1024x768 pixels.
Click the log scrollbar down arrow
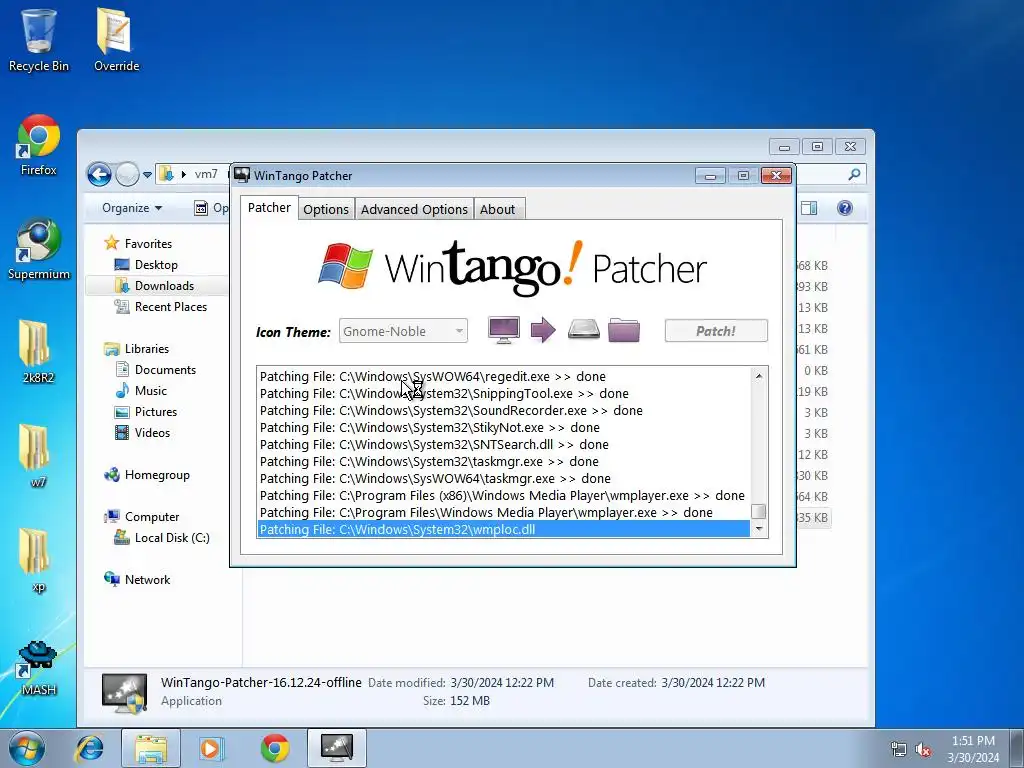(x=759, y=529)
